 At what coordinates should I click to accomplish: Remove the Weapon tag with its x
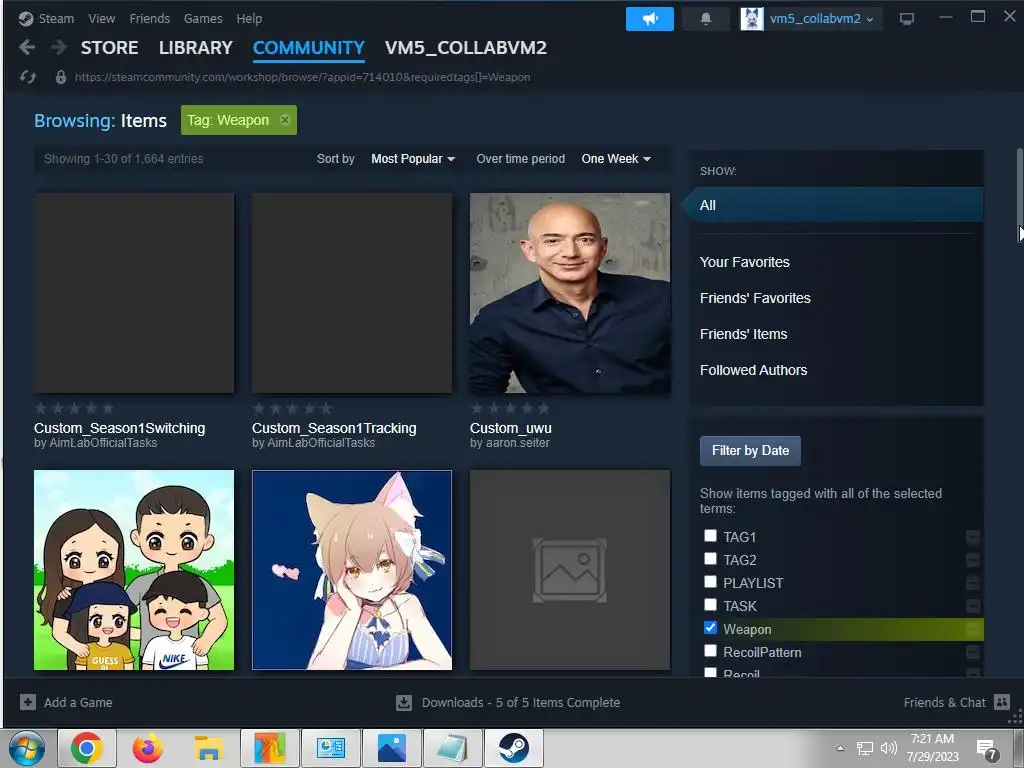point(285,120)
